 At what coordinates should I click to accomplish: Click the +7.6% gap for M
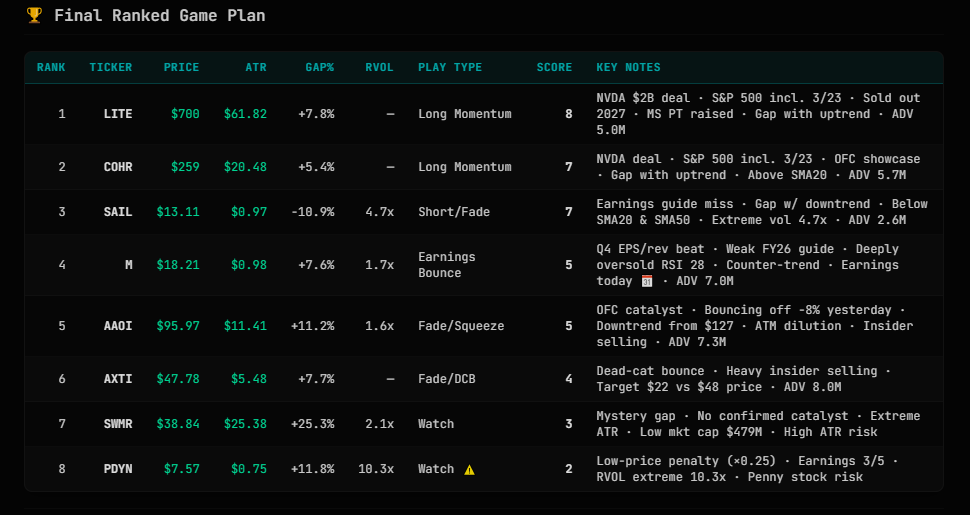click(x=317, y=266)
